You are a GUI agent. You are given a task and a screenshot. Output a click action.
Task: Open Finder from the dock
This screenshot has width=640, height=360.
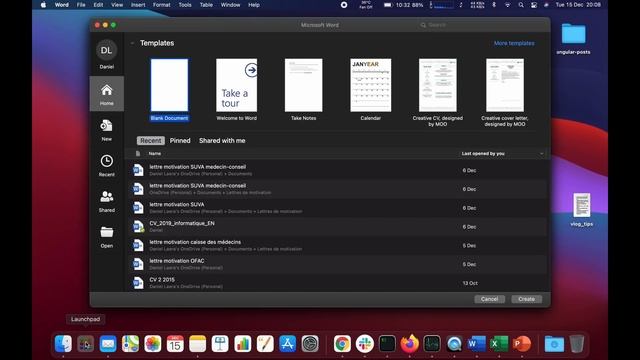coord(63,344)
